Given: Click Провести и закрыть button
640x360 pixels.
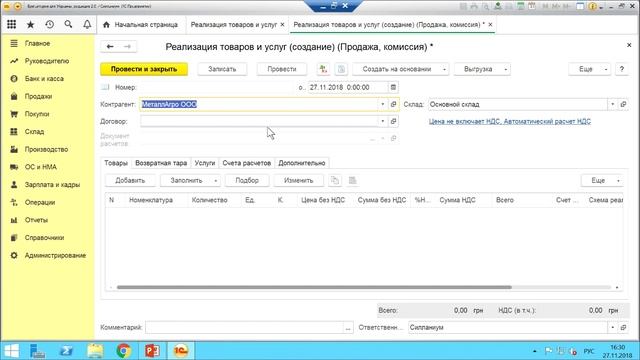Looking at the screenshot, I should [144, 69].
